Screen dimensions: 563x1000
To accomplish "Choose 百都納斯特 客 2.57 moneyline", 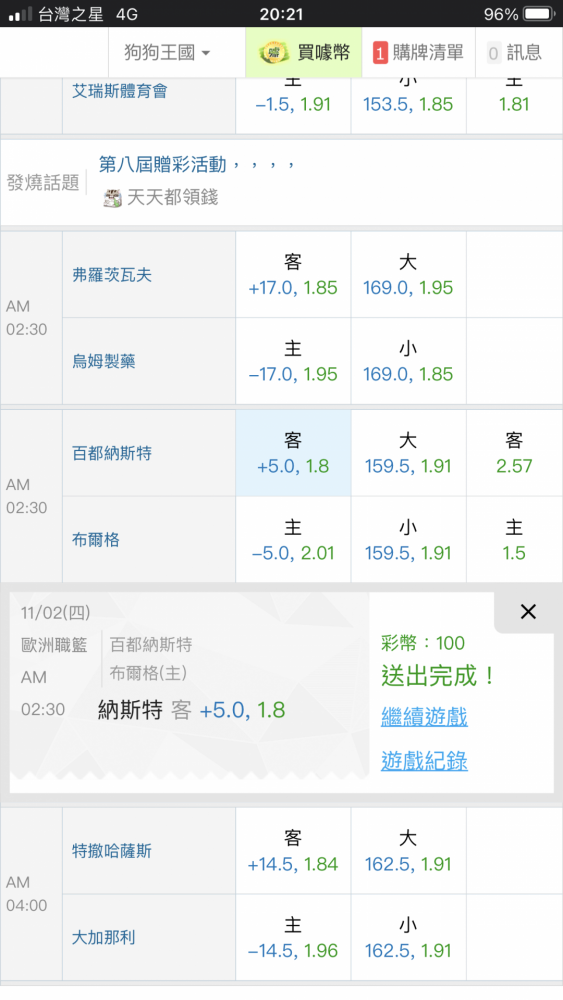I will (x=514, y=453).
